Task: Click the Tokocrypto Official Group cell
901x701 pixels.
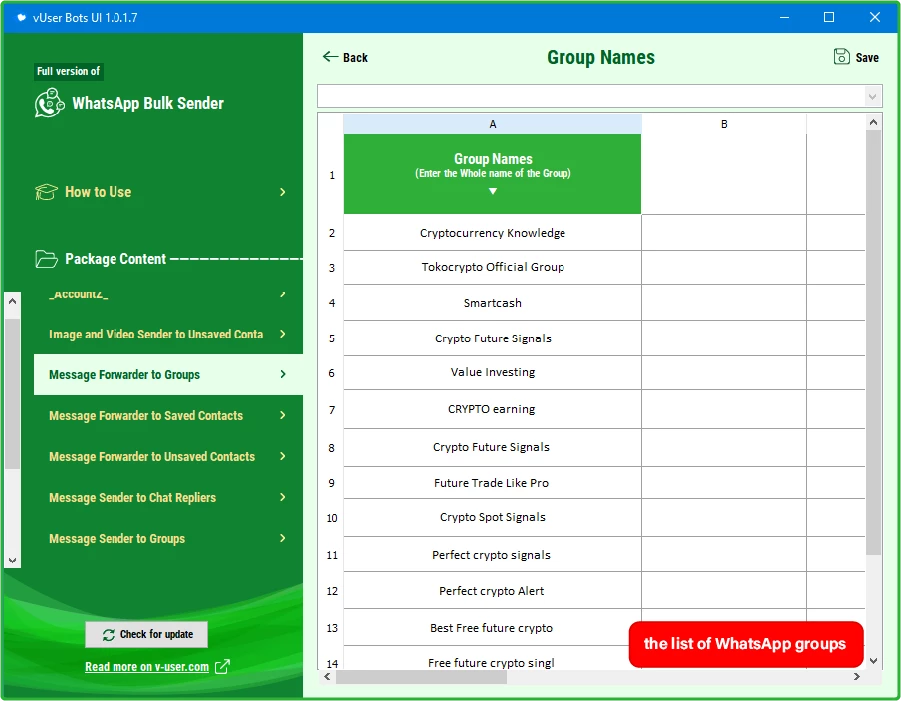Action: point(492,267)
